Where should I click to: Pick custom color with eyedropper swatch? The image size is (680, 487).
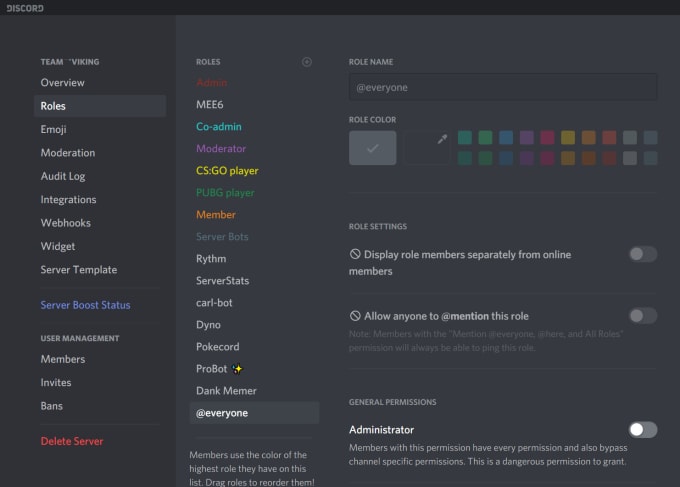pos(428,148)
